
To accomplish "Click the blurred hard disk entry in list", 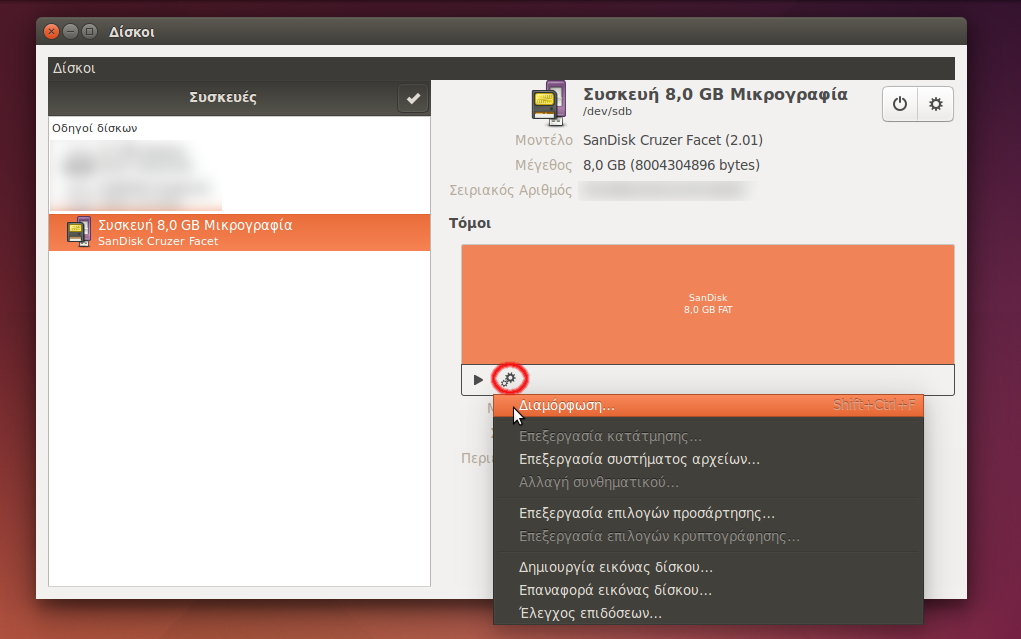I will pyautogui.click(x=137, y=174).
